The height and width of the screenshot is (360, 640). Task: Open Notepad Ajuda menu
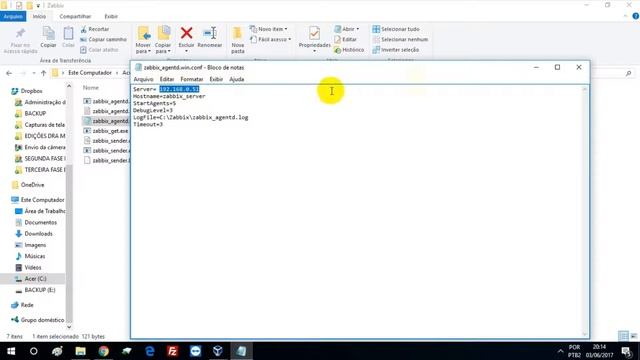237,79
